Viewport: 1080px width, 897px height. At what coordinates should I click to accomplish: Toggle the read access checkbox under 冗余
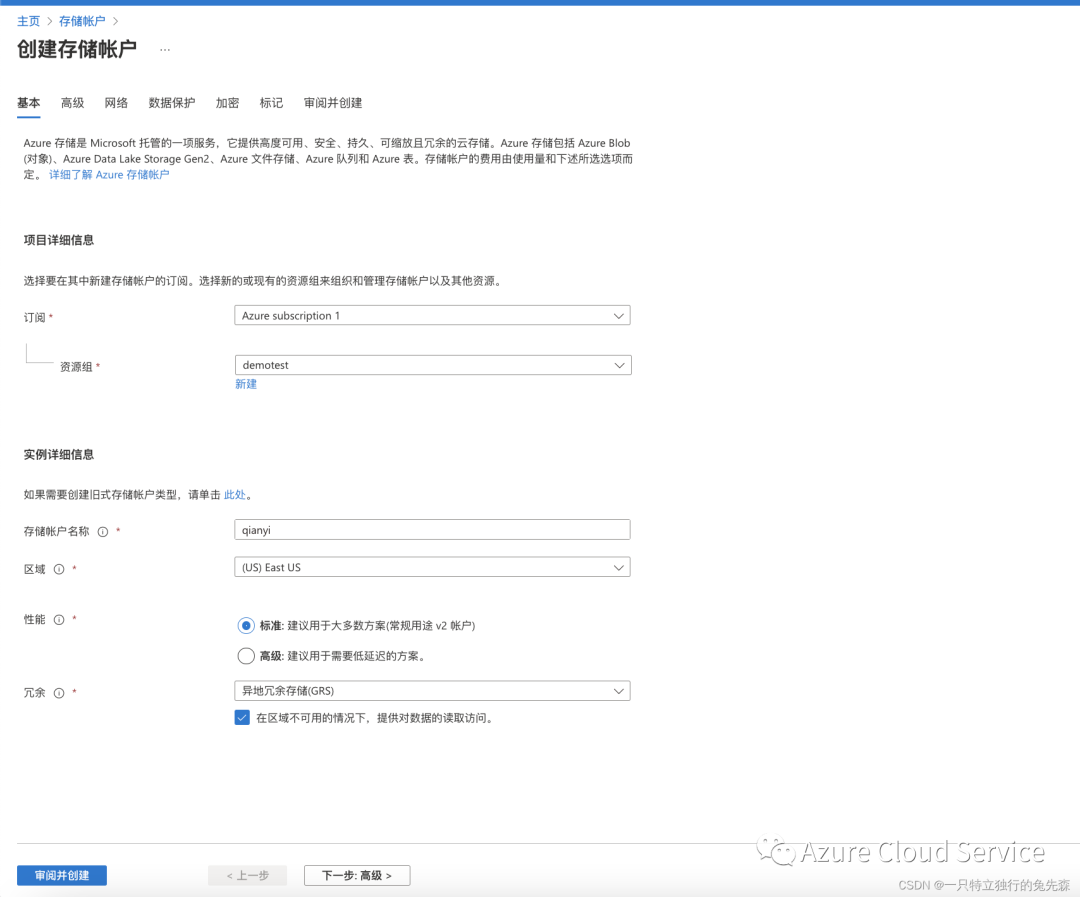(242, 718)
